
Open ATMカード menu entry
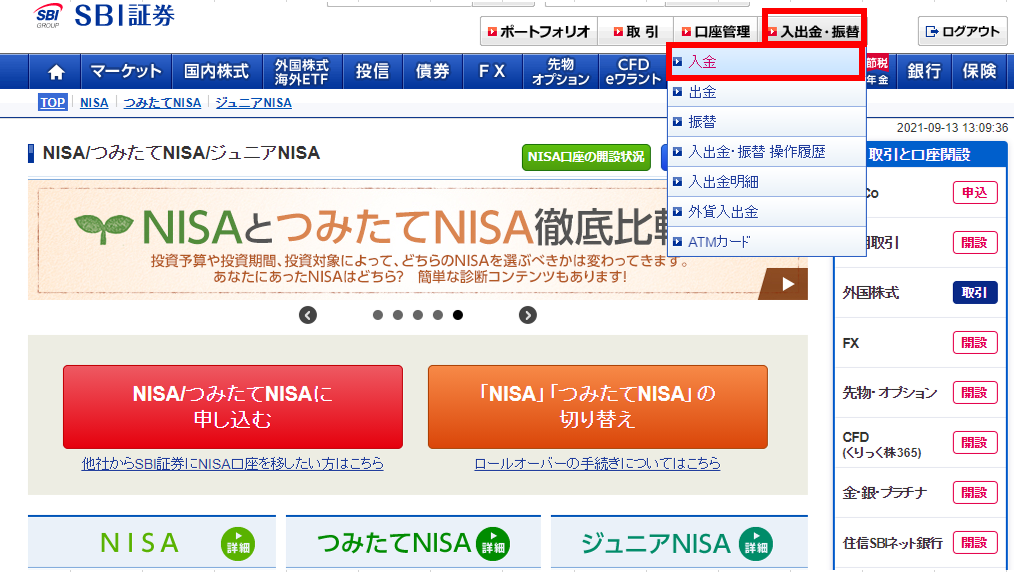(x=767, y=242)
